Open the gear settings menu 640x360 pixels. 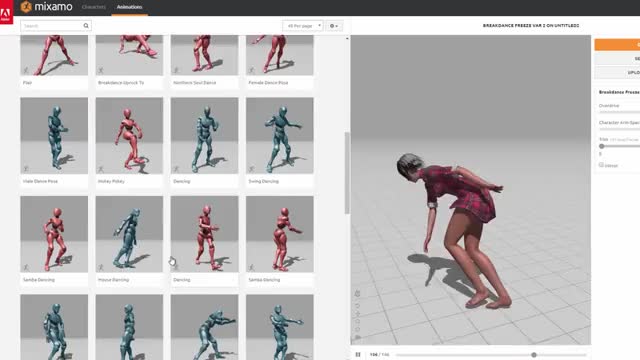pos(334,26)
